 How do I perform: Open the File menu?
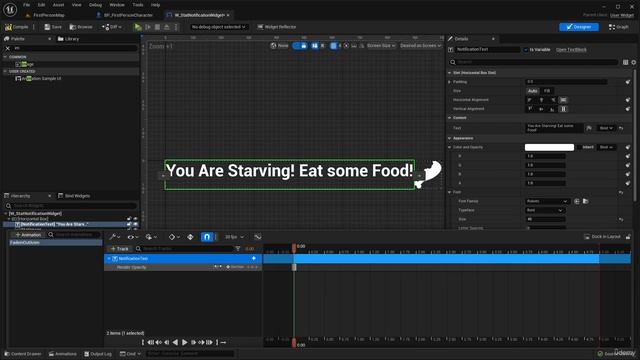click(x=27, y=5)
